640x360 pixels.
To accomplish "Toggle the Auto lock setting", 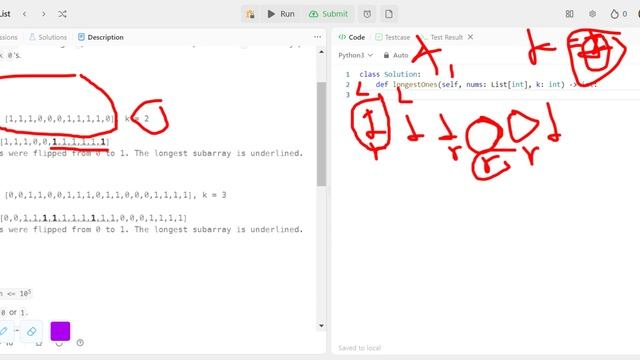I will tap(396, 55).
